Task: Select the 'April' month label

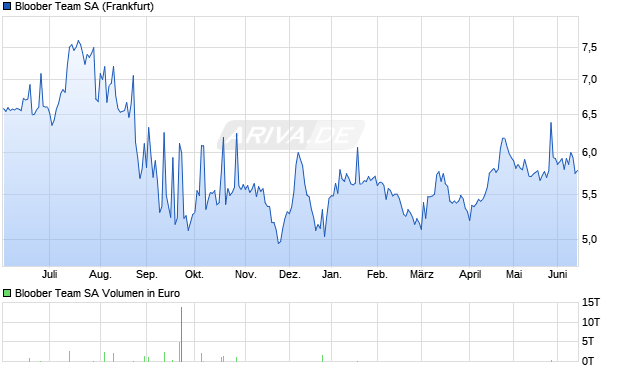Action: pos(470,274)
